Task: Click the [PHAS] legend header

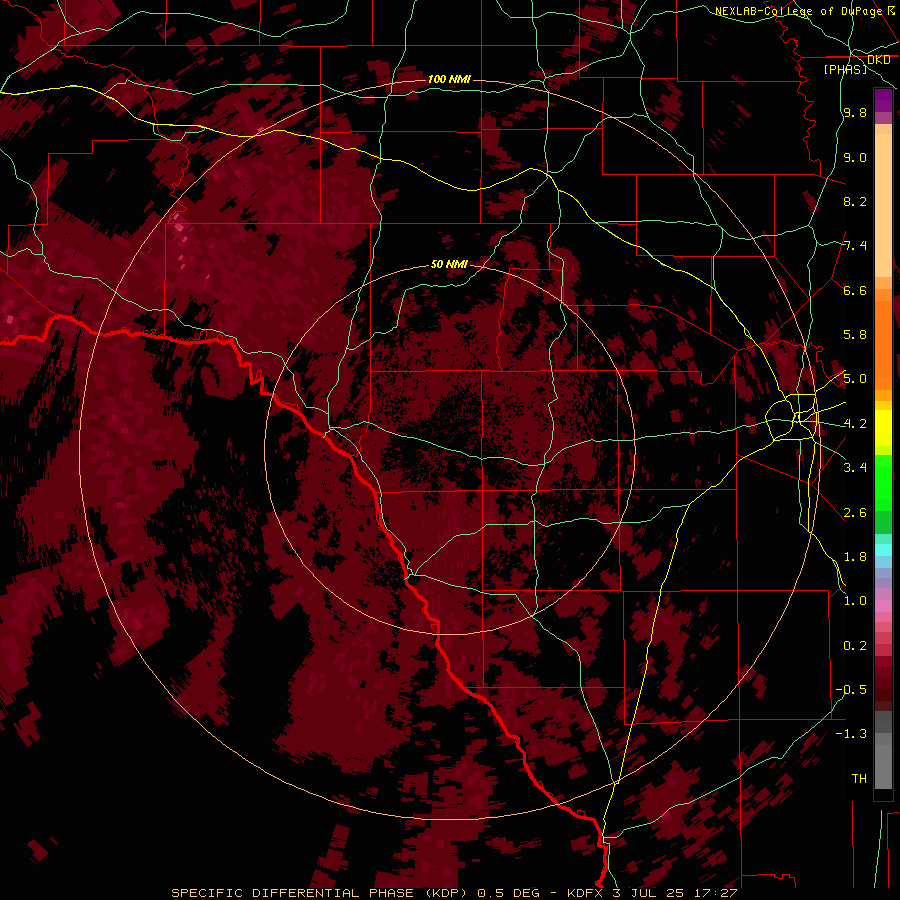Action: [x=845, y=69]
